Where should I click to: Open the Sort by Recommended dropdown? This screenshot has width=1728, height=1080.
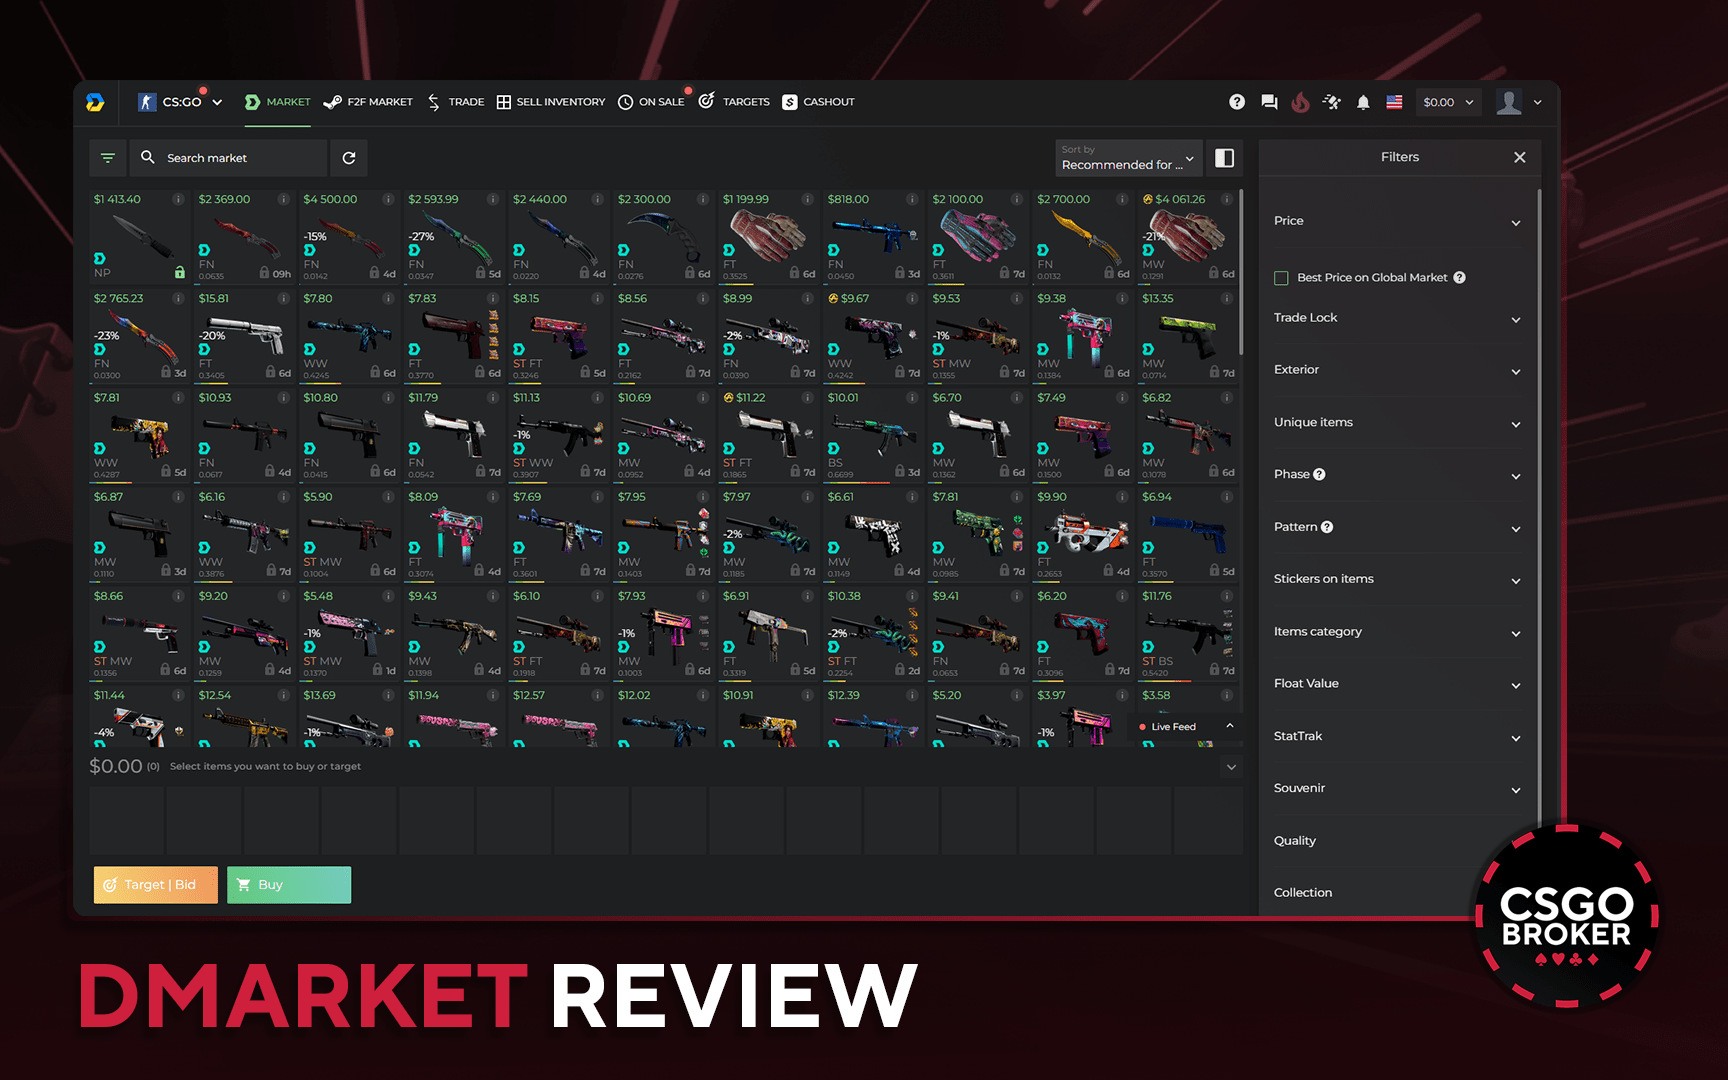click(1128, 158)
